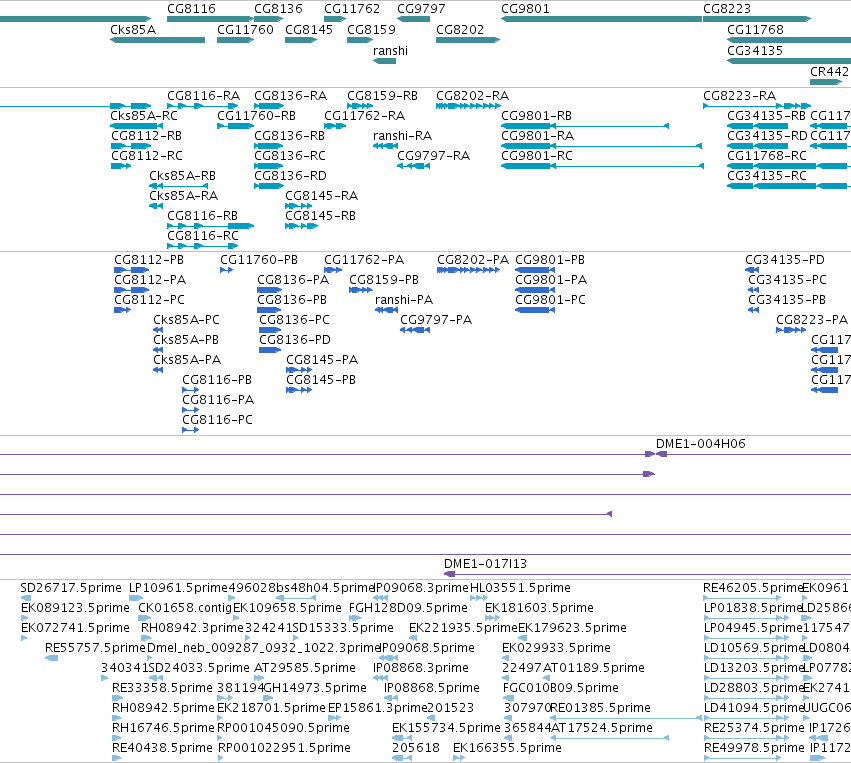
Task: Open protein CG34135-PD label
Action: [785, 260]
